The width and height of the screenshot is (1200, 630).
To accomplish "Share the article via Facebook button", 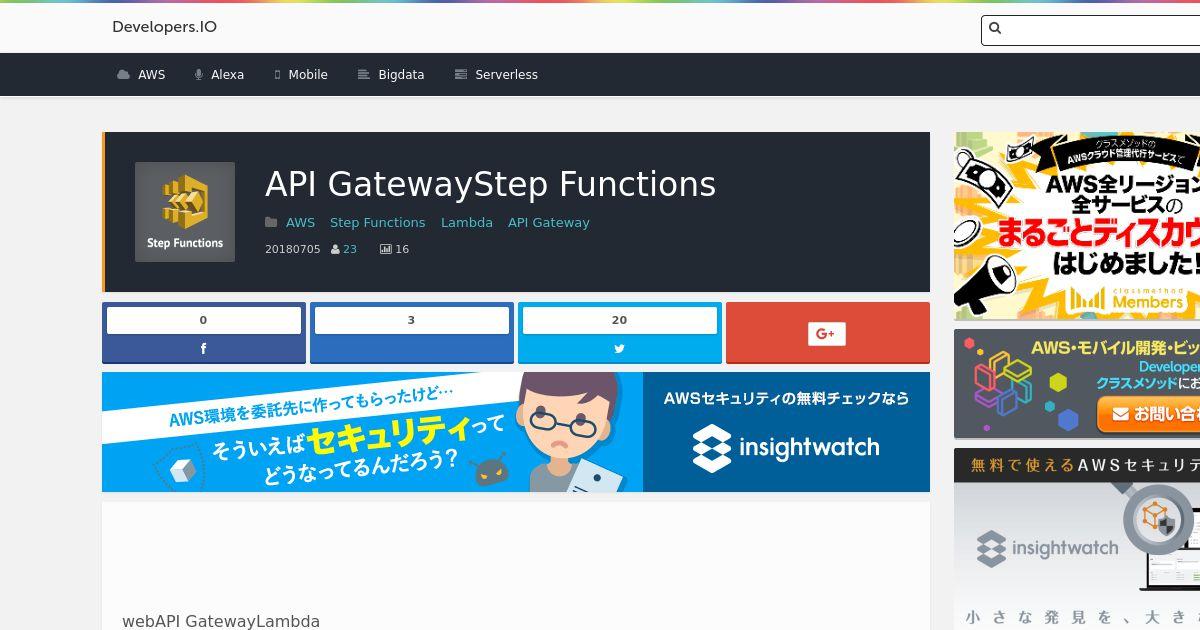I will click(204, 349).
